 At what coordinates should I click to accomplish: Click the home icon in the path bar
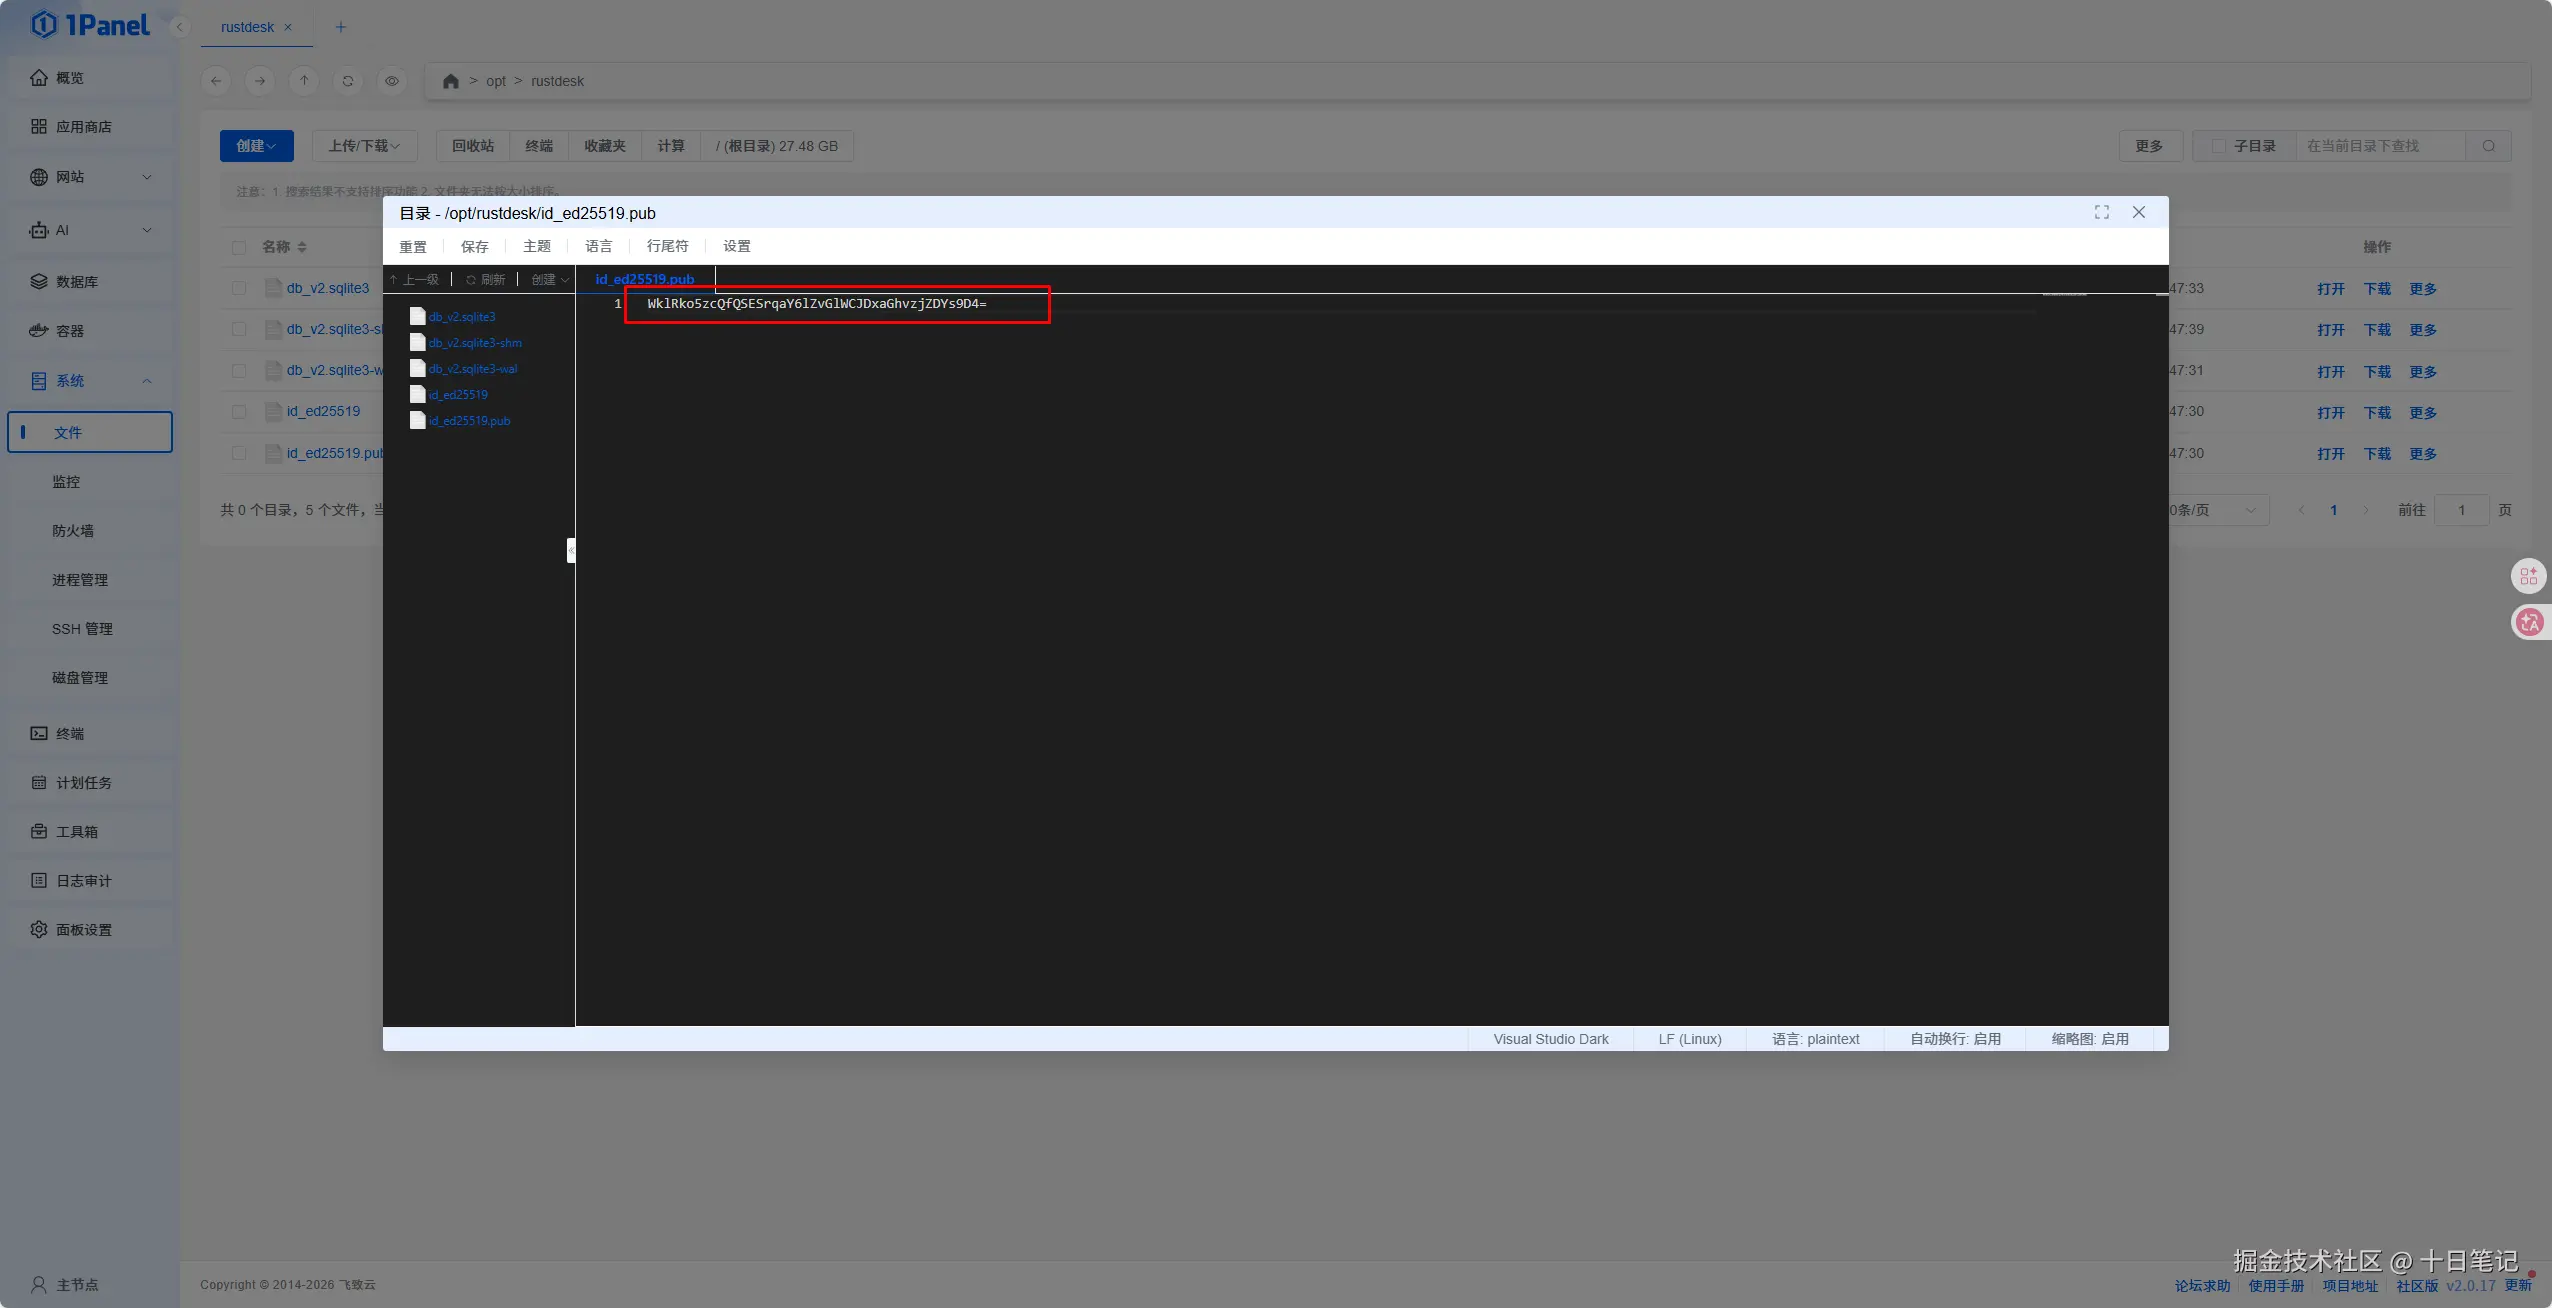point(450,81)
